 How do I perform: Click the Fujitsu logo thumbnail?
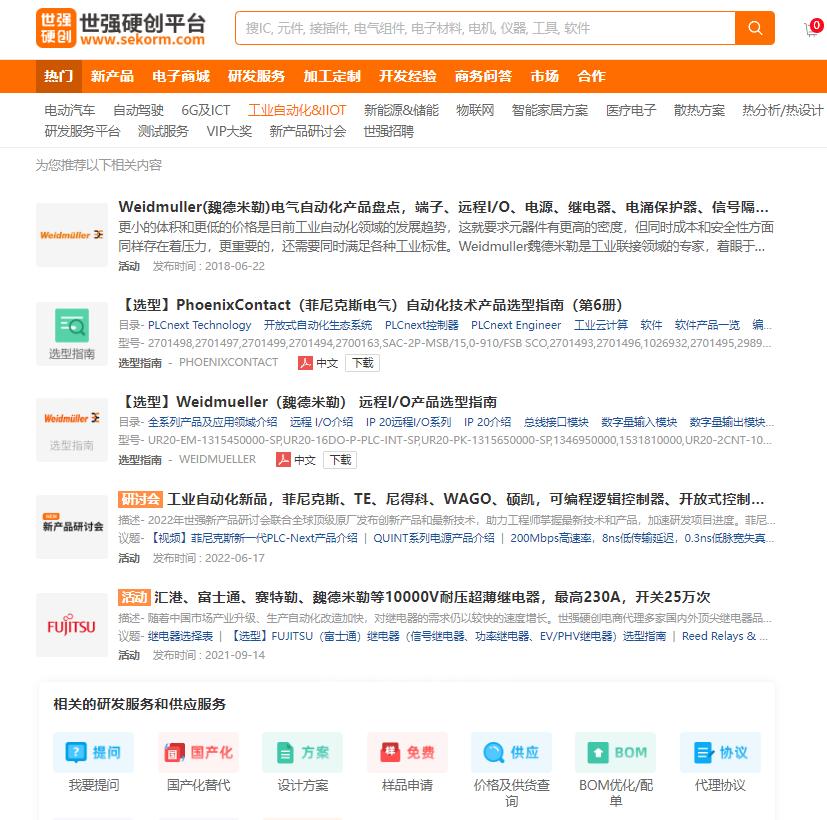[x=72, y=626]
